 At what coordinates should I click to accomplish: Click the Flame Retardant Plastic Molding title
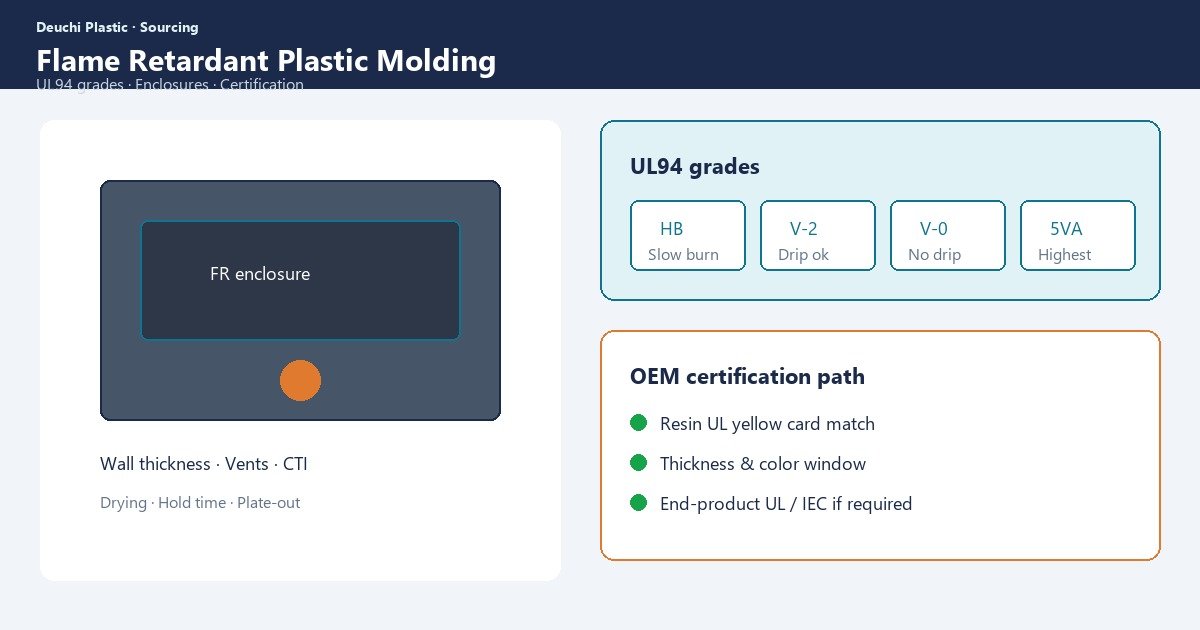pyautogui.click(x=266, y=61)
